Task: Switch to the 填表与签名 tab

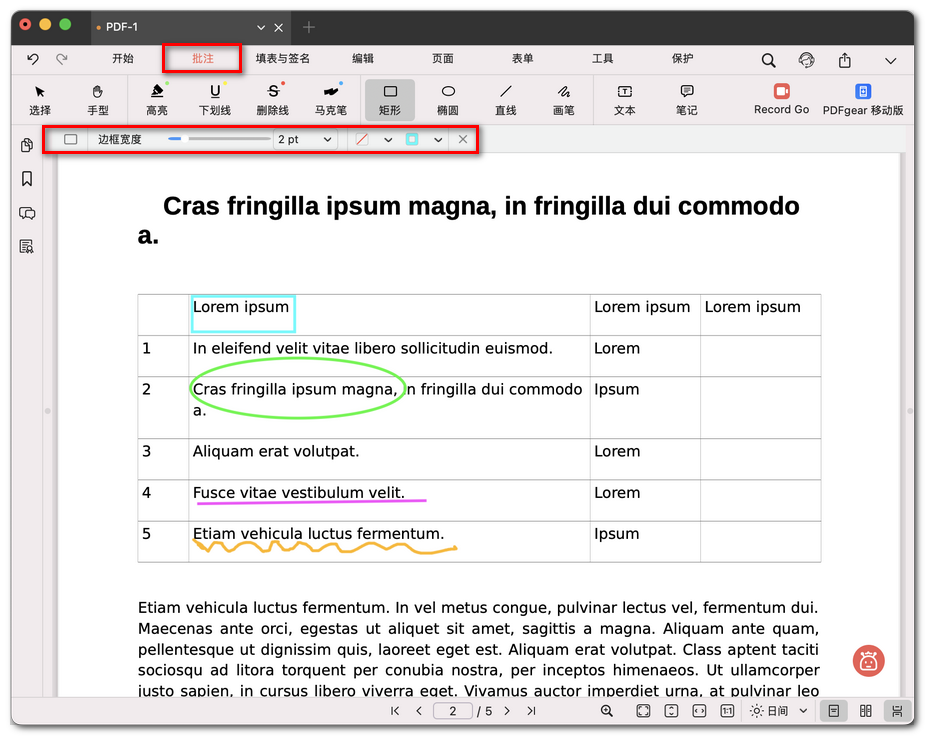Action: click(x=283, y=59)
